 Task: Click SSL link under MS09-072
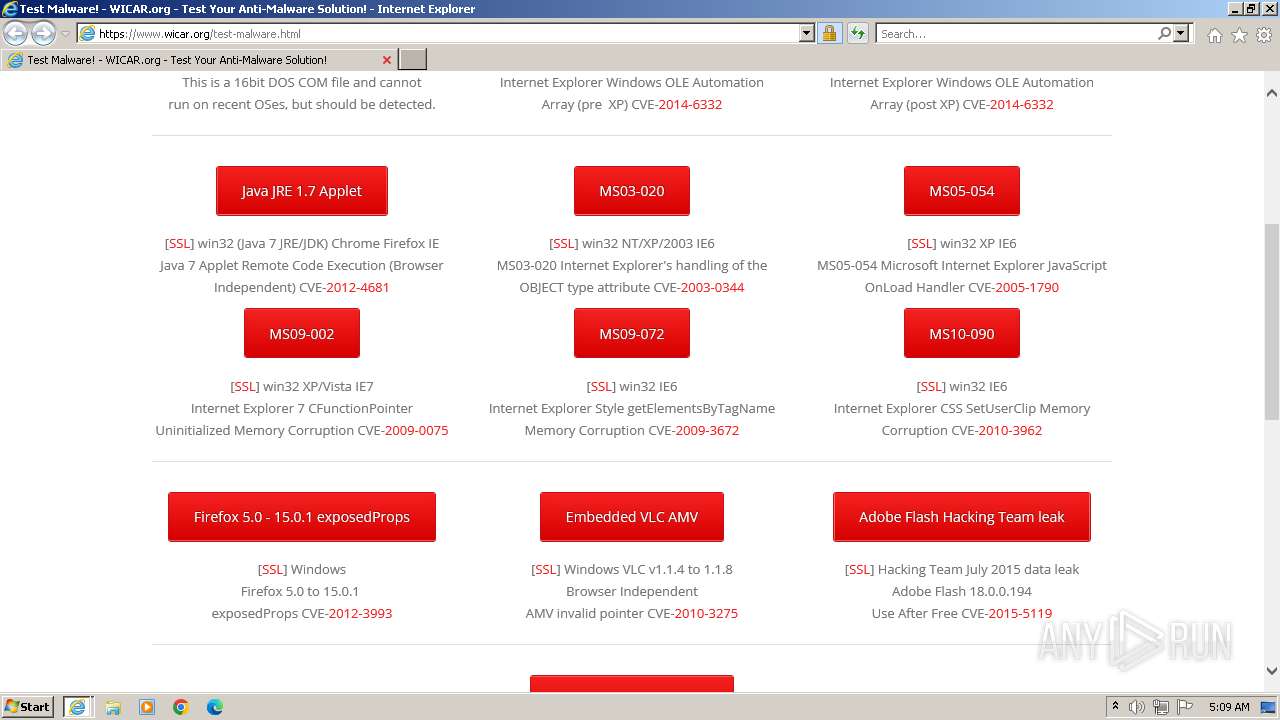coord(601,386)
